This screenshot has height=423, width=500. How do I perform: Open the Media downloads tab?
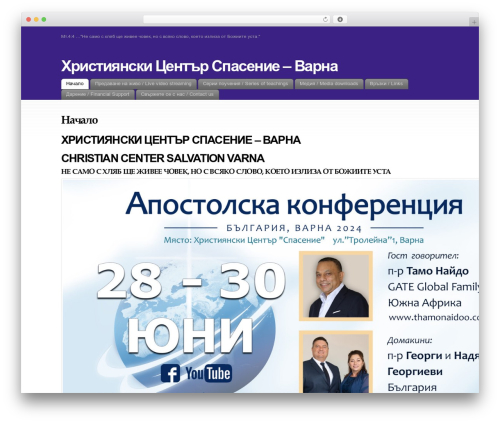click(329, 84)
